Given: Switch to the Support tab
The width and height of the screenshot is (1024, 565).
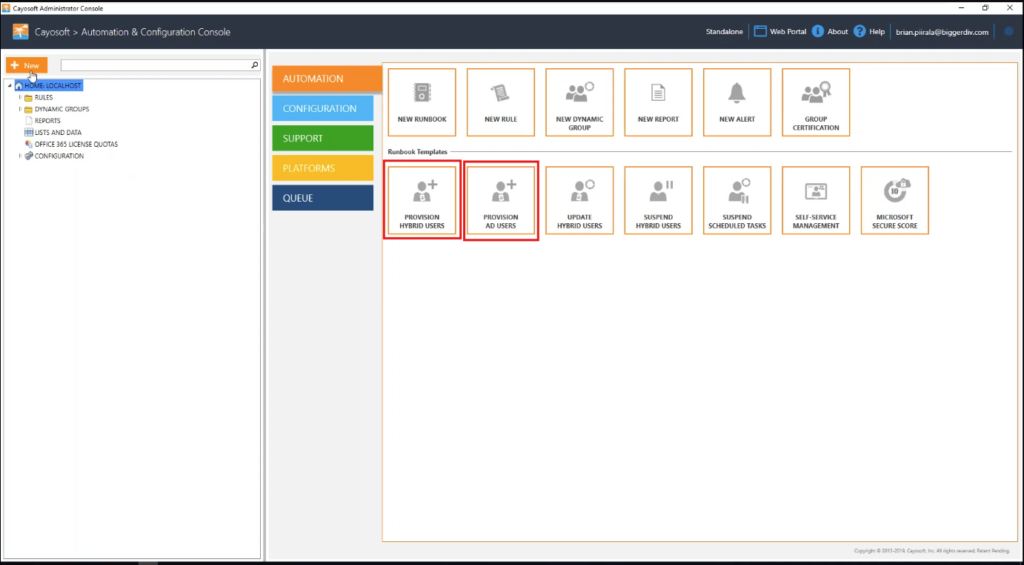Looking at the screenshot, I should coord(323,138).
